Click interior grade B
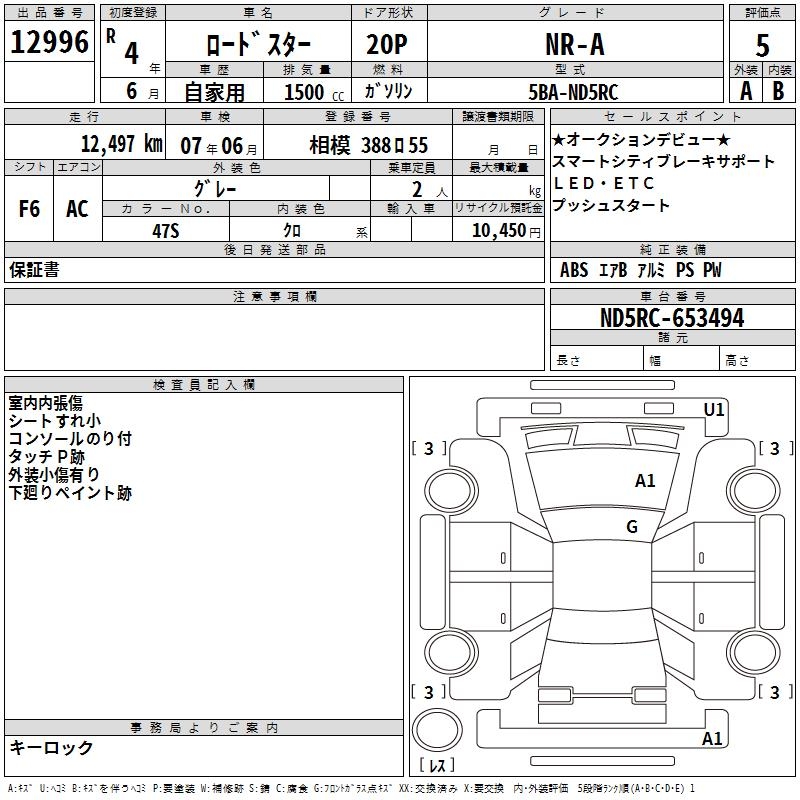 (778, 91)
